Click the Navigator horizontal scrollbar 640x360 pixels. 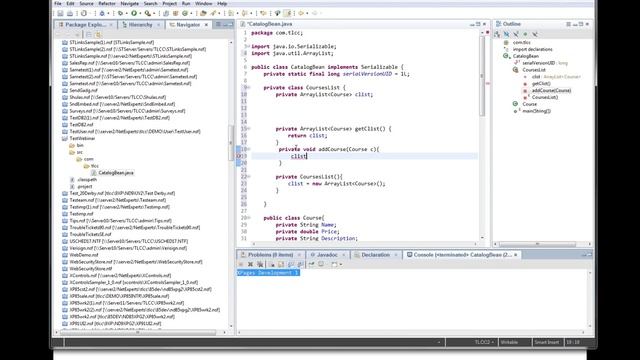[x=138, y=333]
